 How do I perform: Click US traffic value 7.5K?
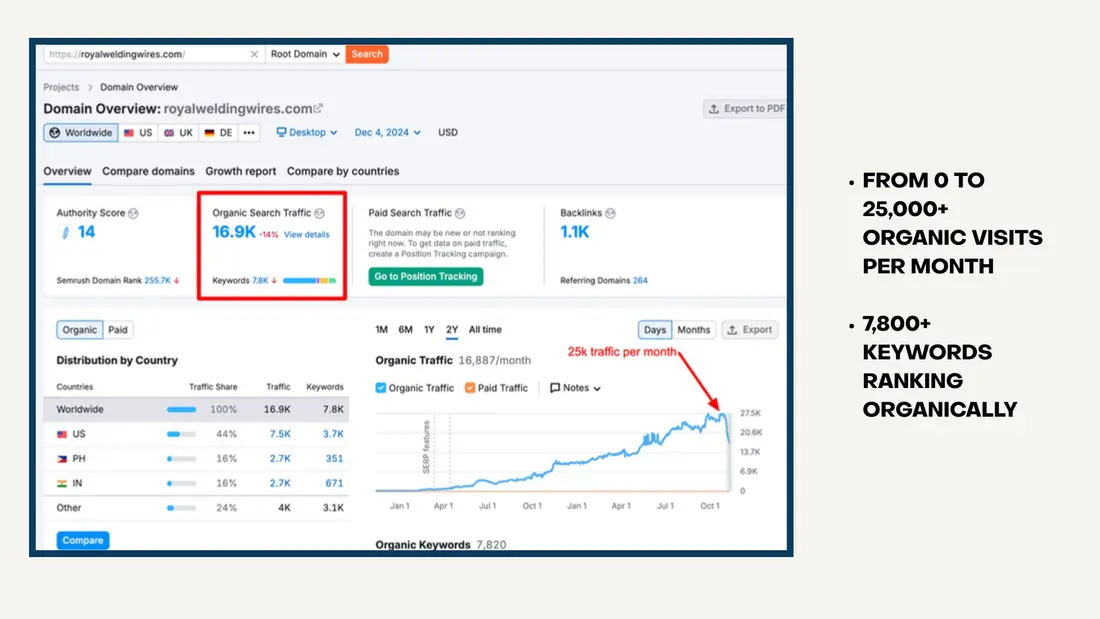coord(280,434)
